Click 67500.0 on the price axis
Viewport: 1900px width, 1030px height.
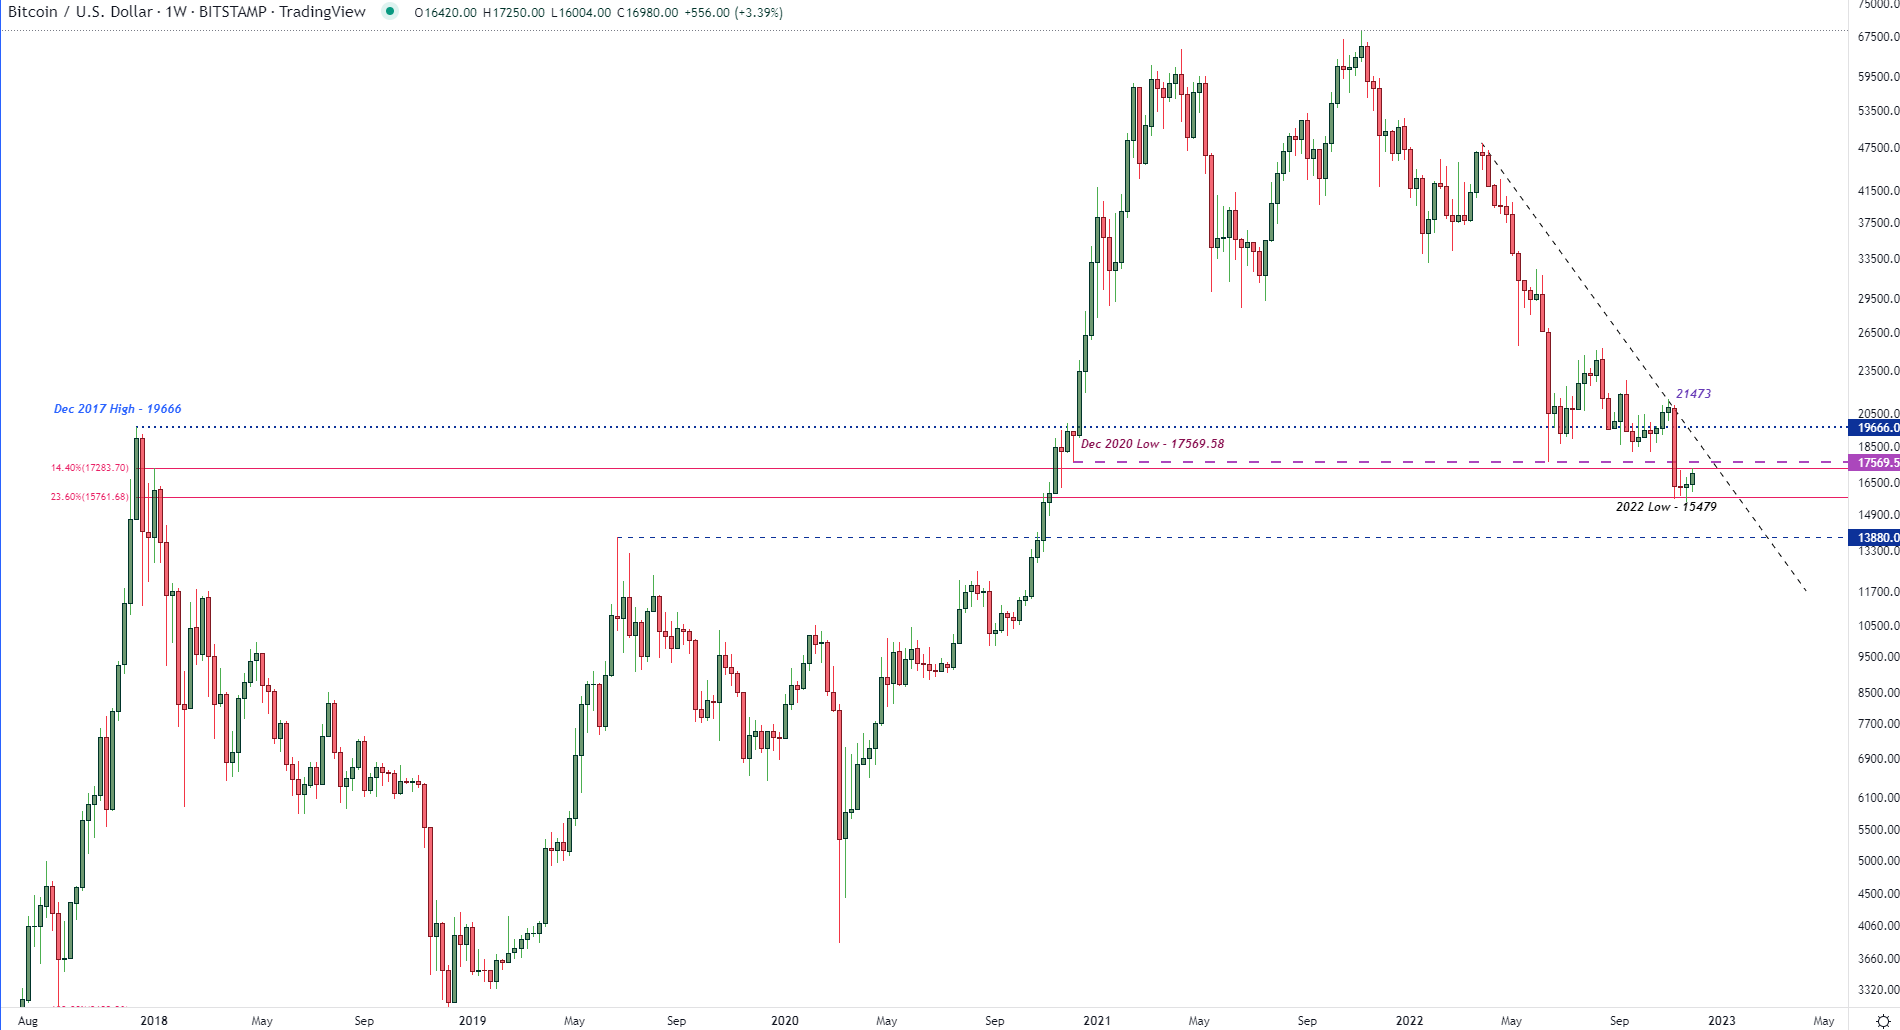click(1878, 37)
